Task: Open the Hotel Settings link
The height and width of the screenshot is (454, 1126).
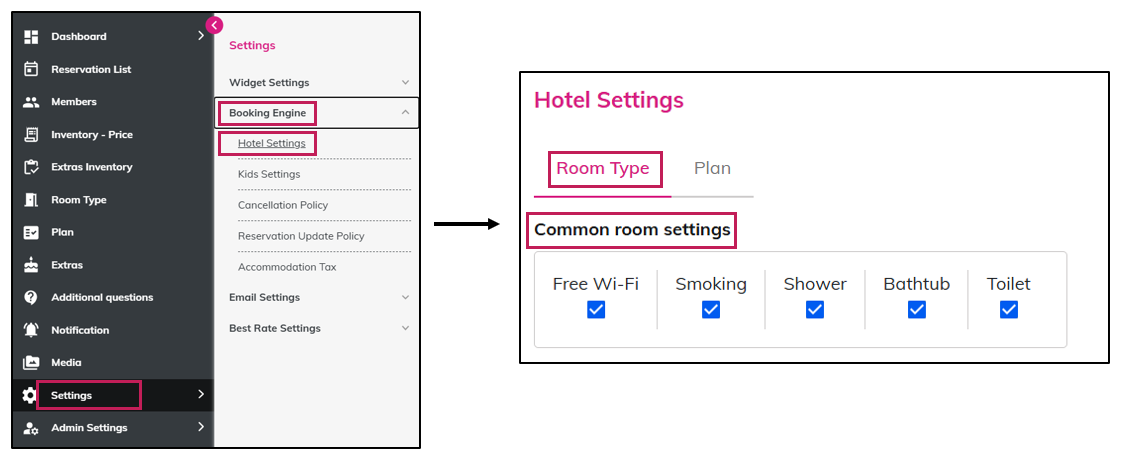Action: [272, 143]
